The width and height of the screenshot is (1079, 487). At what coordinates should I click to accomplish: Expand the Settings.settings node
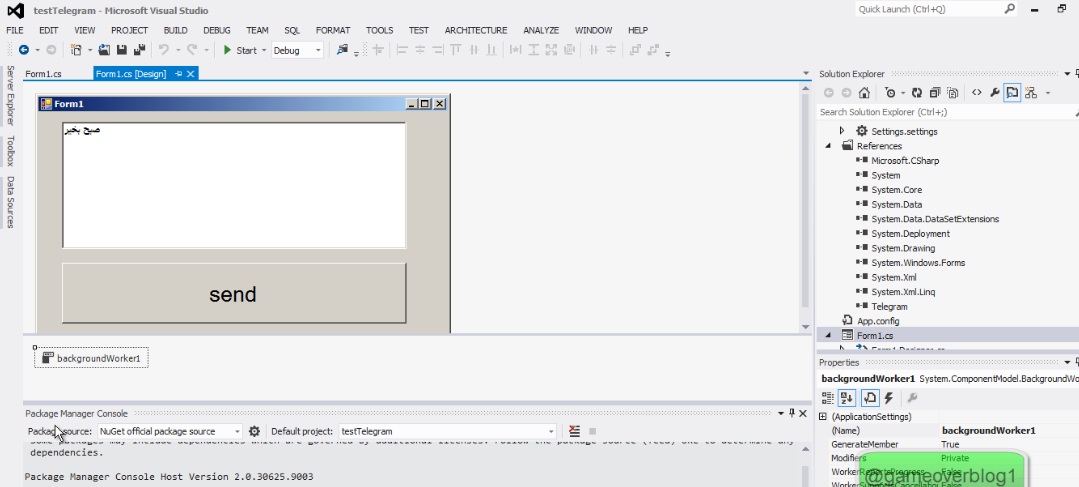coord(841,131)
